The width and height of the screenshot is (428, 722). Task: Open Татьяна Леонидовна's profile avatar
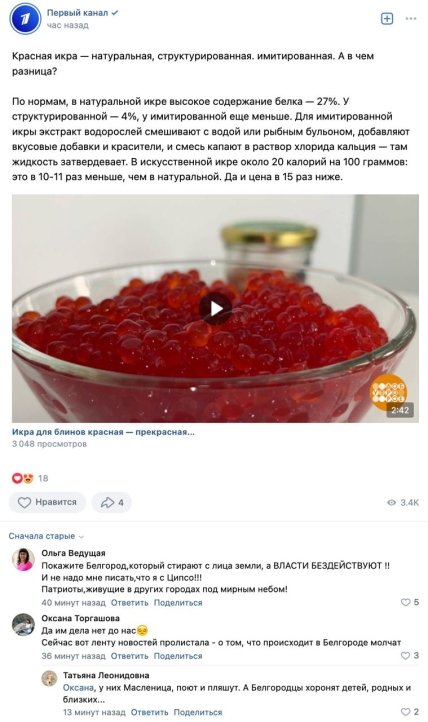(x=49, y=678)
